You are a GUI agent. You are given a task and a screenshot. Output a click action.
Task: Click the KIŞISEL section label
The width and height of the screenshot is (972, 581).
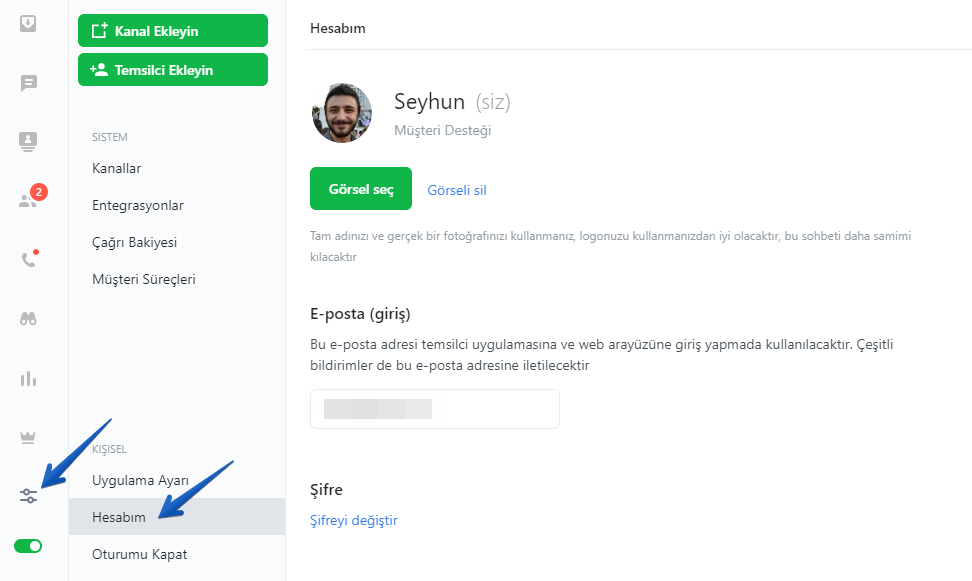(109, 449)
